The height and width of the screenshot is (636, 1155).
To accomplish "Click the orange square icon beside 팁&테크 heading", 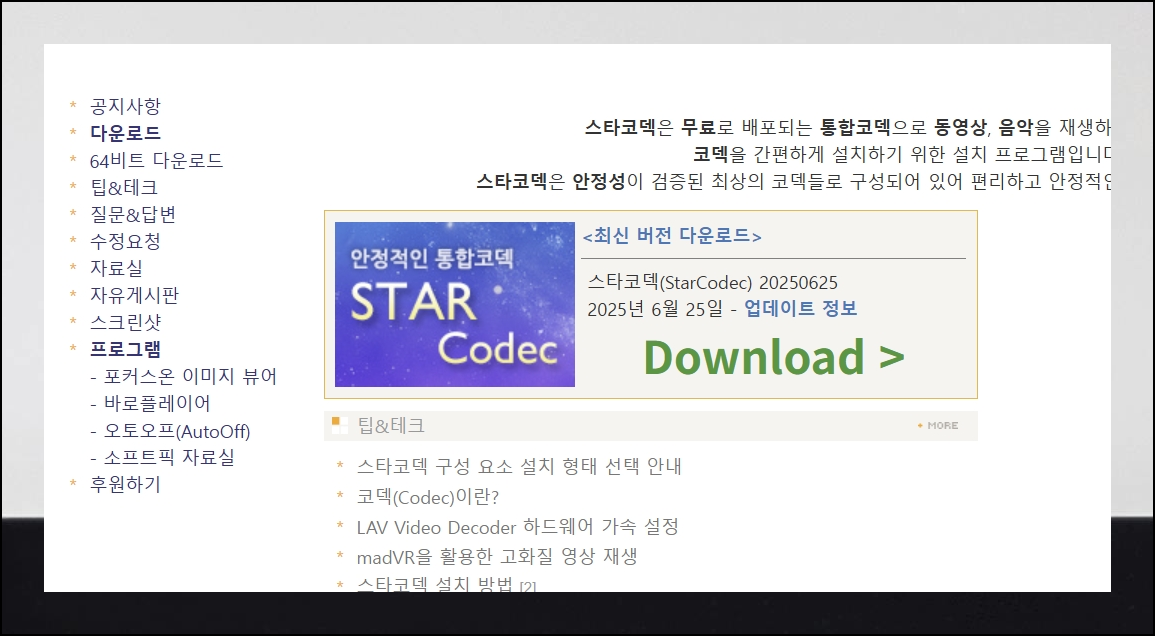I will tap(339, 425).
